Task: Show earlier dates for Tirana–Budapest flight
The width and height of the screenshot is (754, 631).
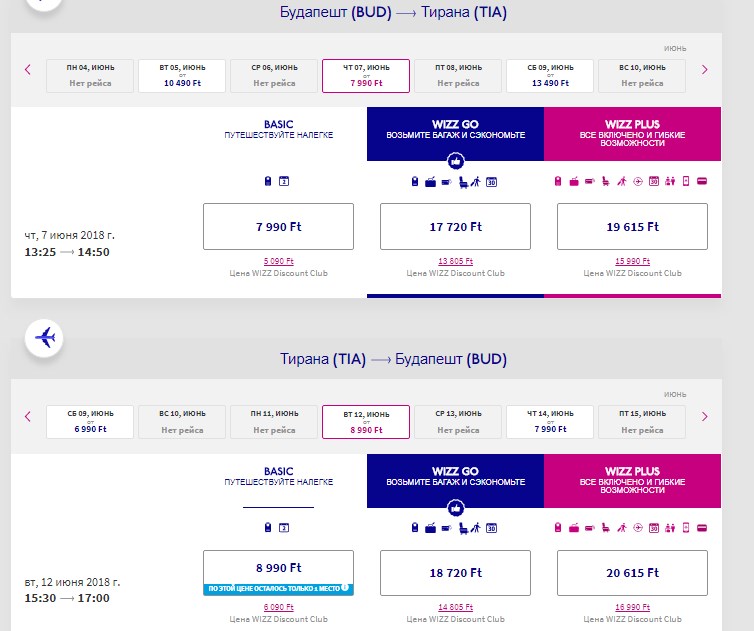Action: (28, 416)
